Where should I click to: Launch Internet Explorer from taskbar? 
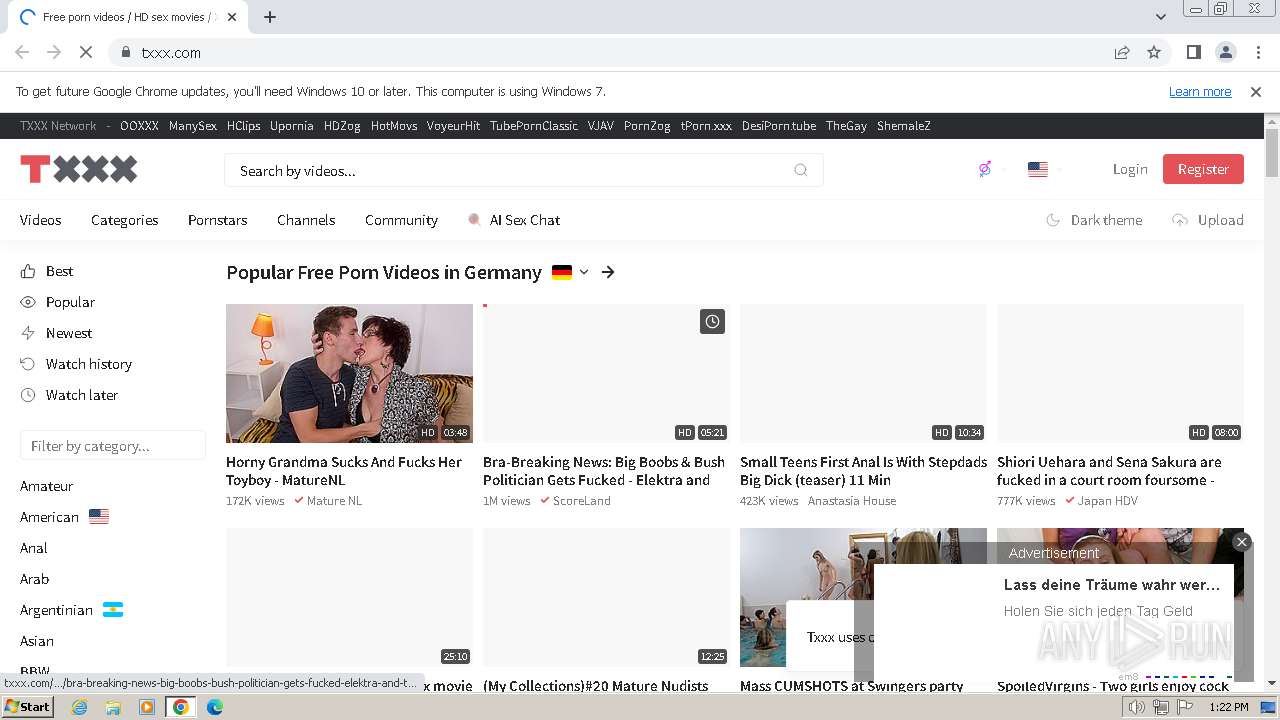(79, 707)
